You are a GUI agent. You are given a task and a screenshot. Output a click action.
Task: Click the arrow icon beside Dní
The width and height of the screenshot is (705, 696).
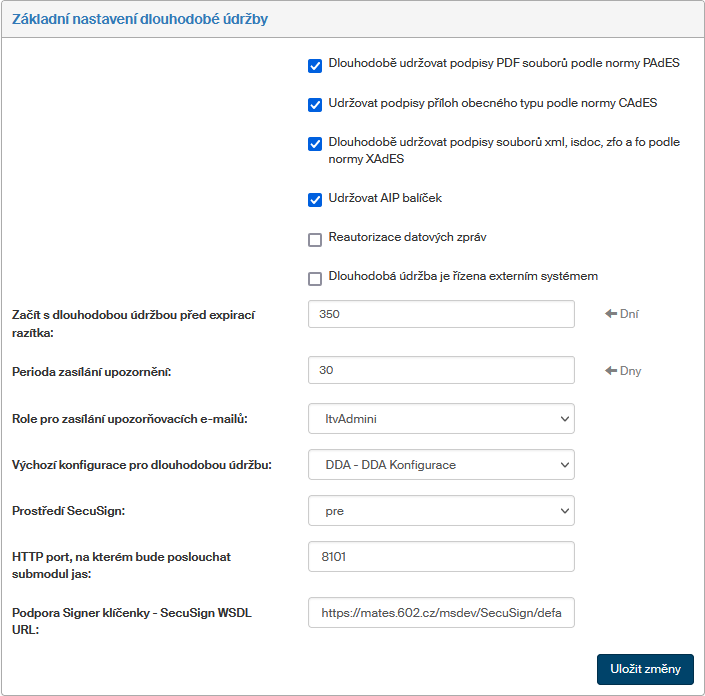tap(611, 314)
